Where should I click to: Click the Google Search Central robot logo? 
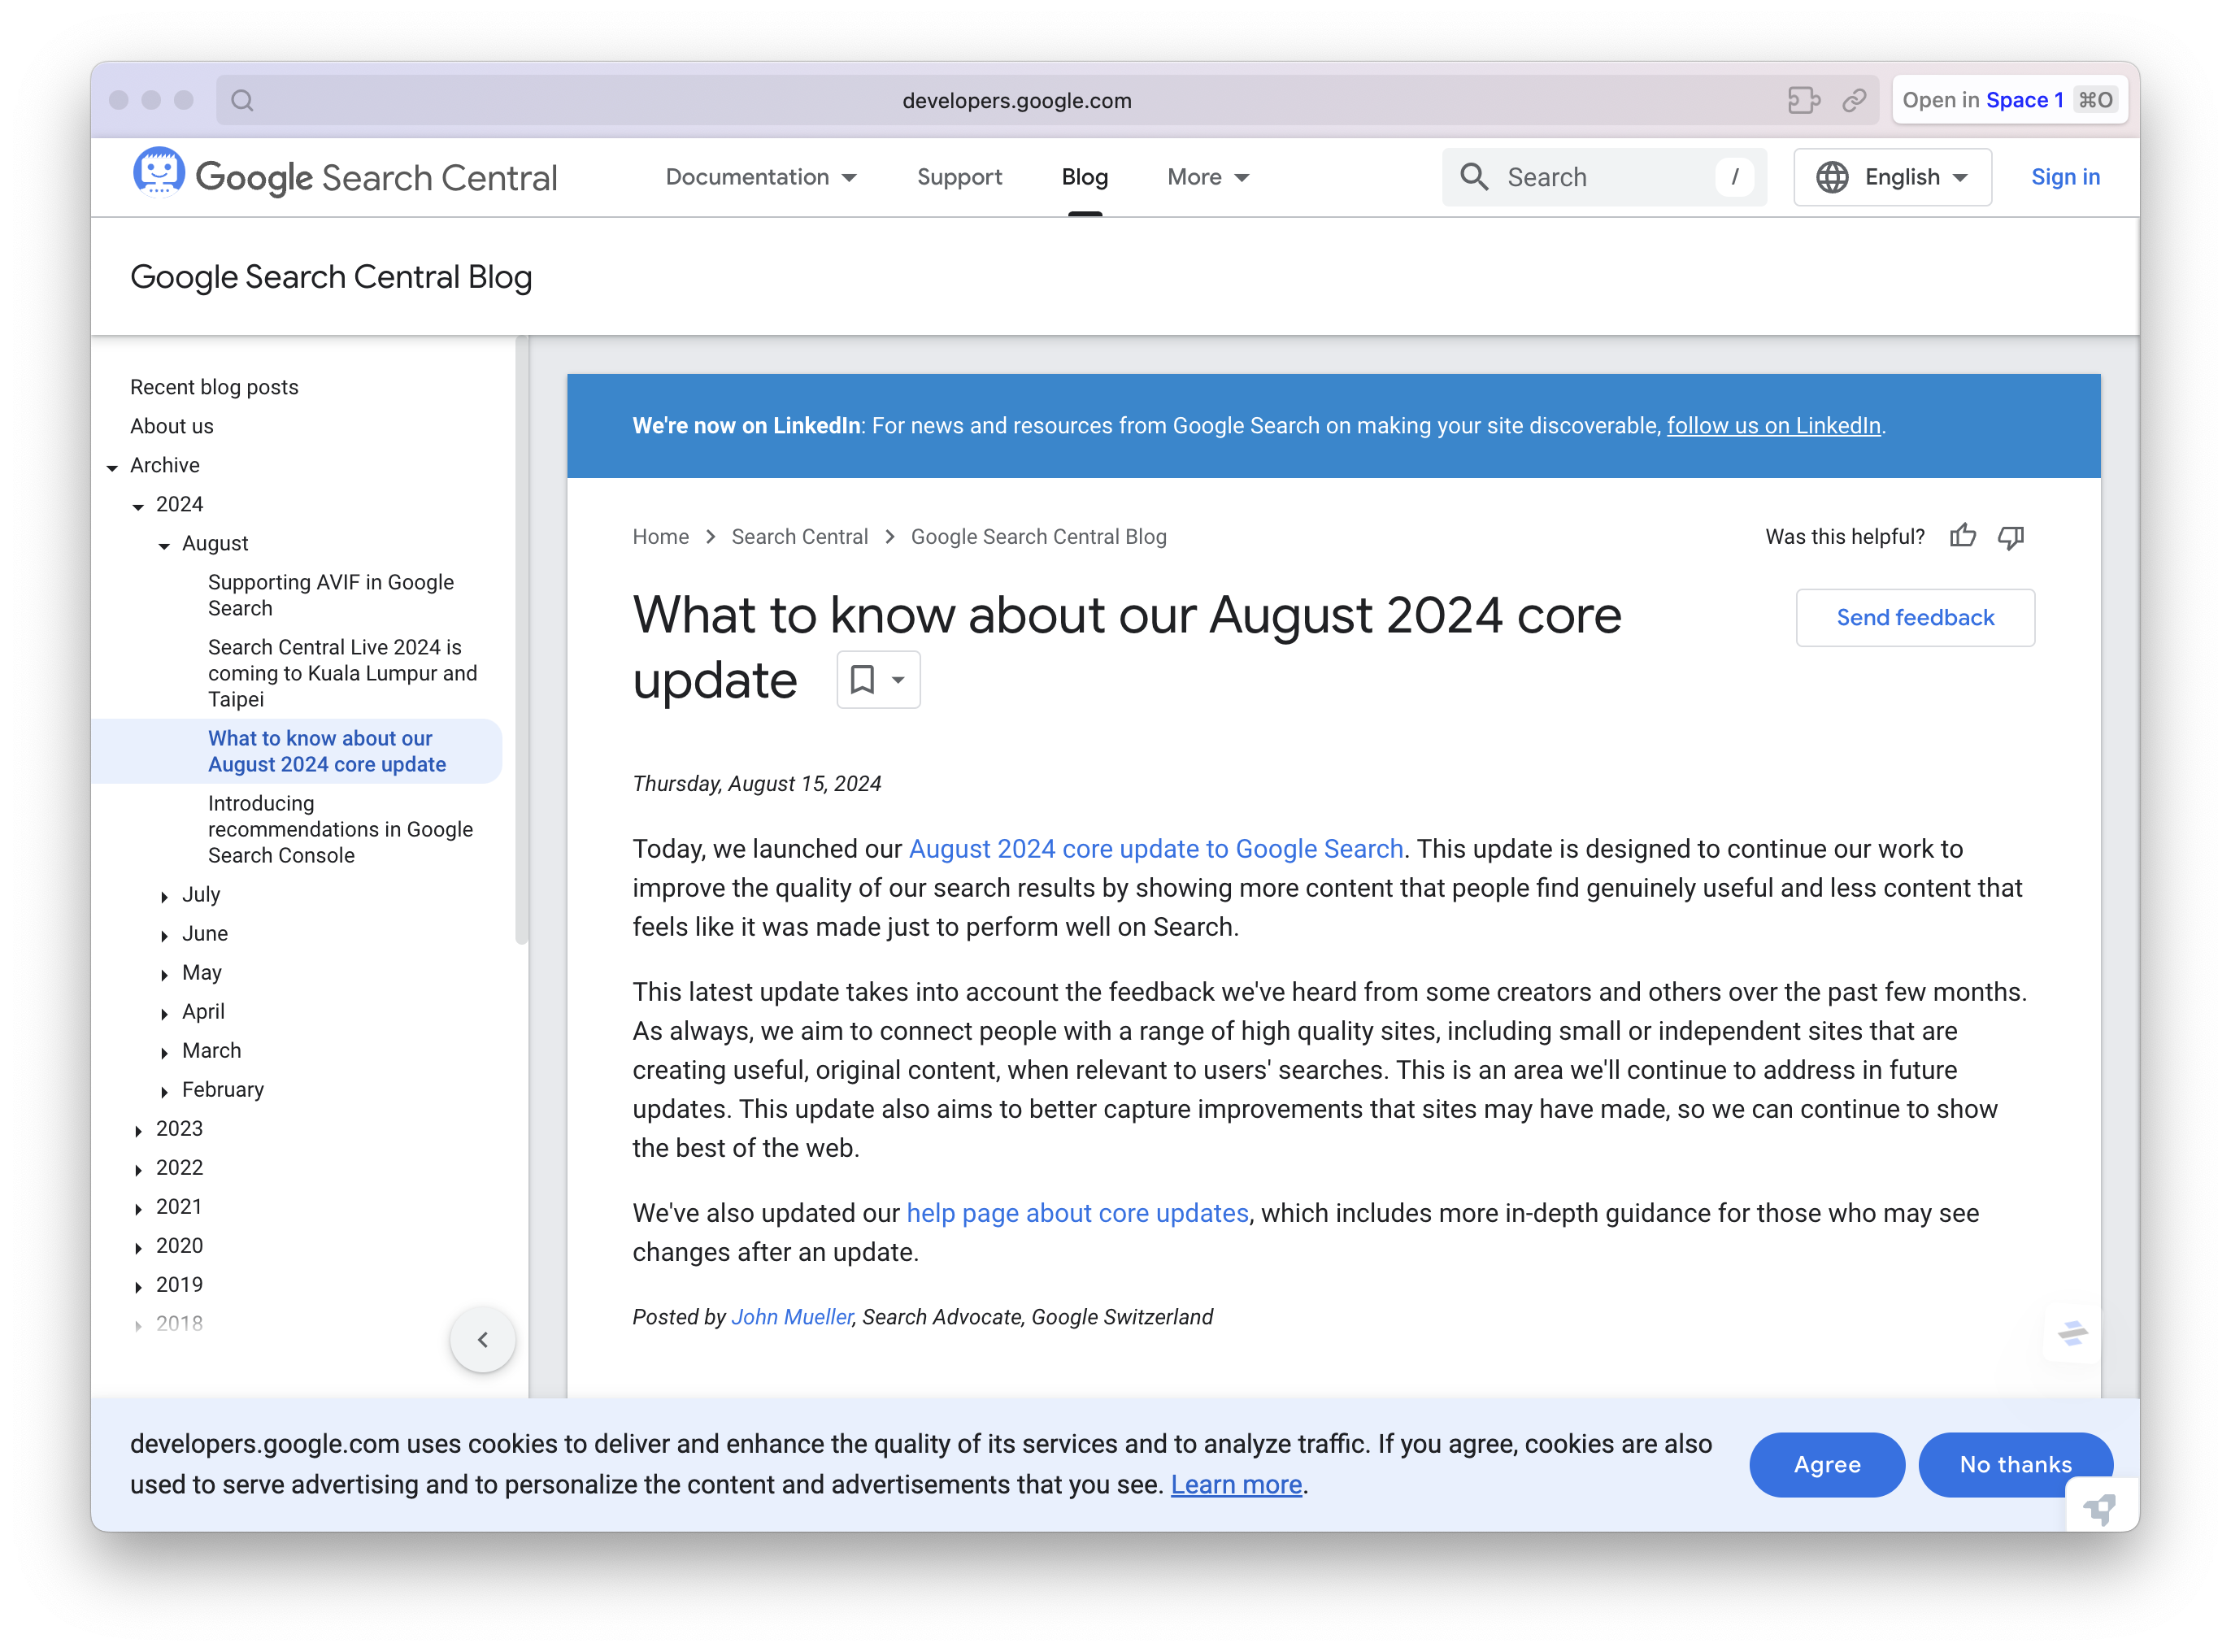coord(159,172)
